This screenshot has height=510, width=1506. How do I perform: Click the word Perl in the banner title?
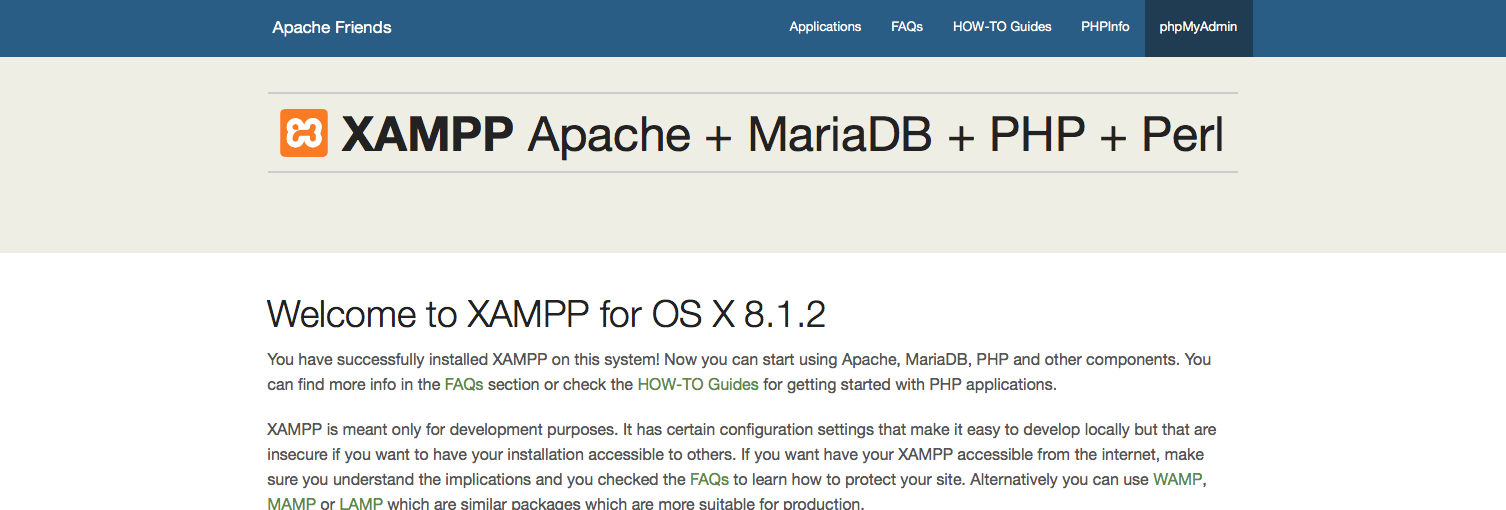[1184, 134]
